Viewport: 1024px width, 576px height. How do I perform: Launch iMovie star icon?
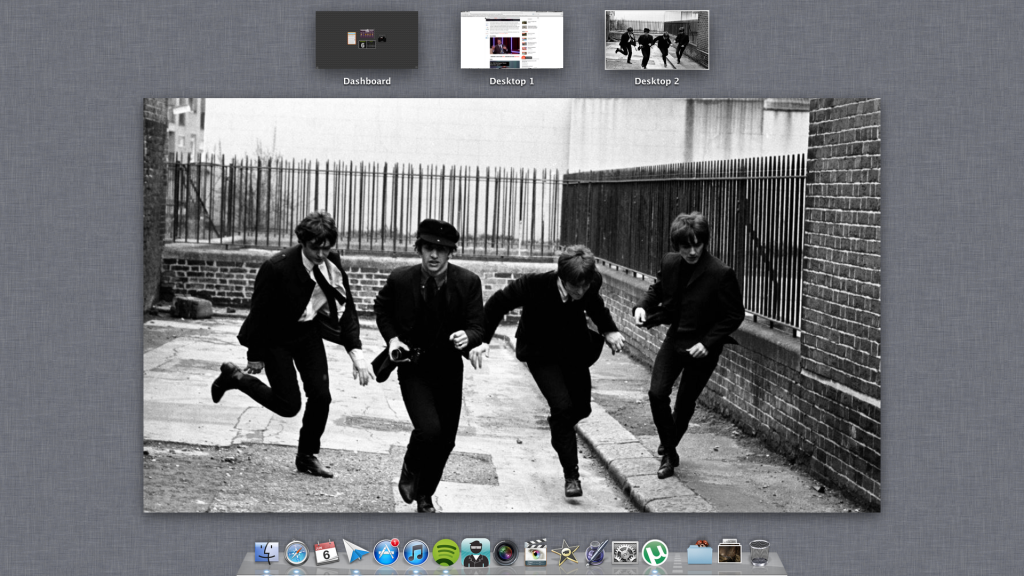tap(565, 552)
